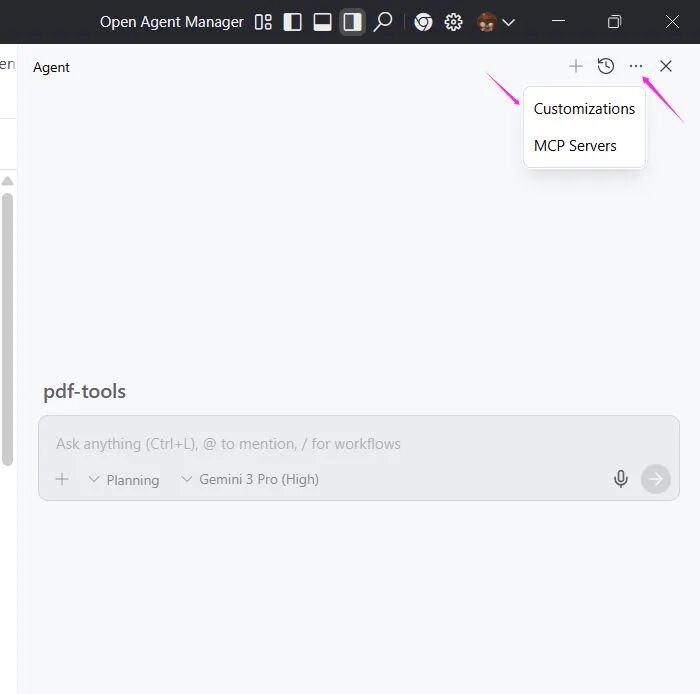Minimize the application window
Image resolution: width=700 pixels, height=694 pixels.
tap(558, 21)
